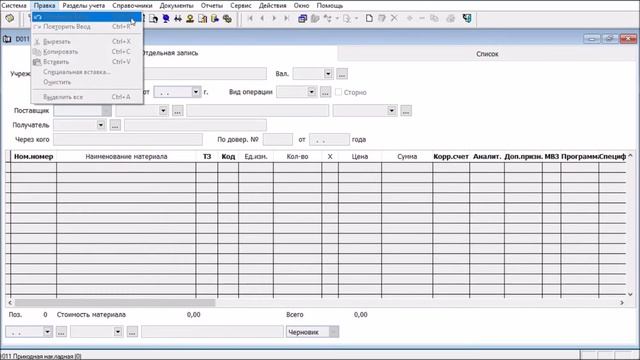Viewport: 640px width, 360px height.
Task: Go to next record arrow
Action: [x=274, y=18]
